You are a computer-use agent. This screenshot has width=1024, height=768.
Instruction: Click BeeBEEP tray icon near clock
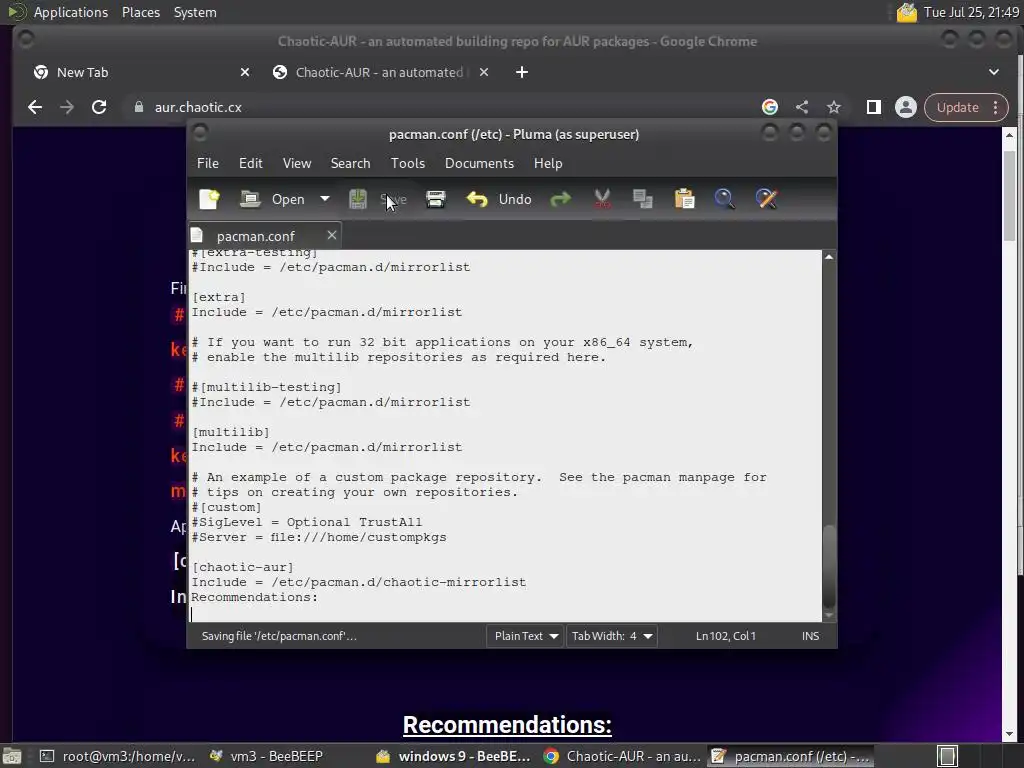pos(906,12)
